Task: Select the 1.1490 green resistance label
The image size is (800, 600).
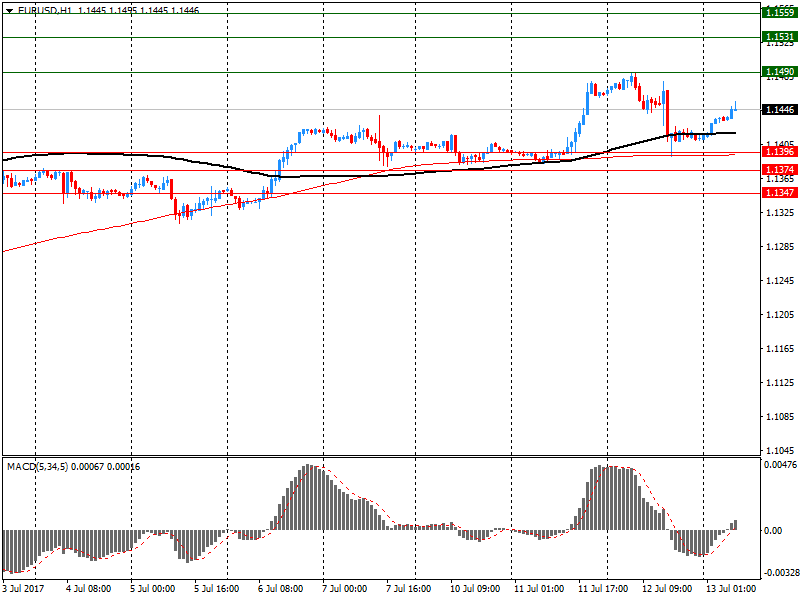Action: coord(780,72)
